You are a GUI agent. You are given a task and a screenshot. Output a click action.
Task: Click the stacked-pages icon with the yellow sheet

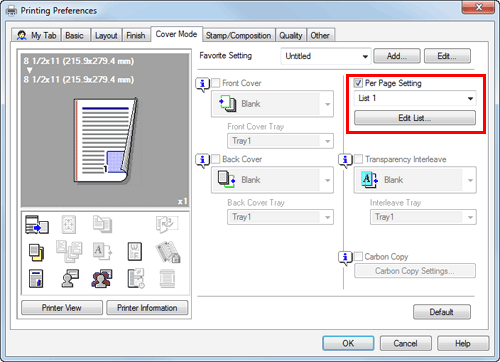[36, 252]
